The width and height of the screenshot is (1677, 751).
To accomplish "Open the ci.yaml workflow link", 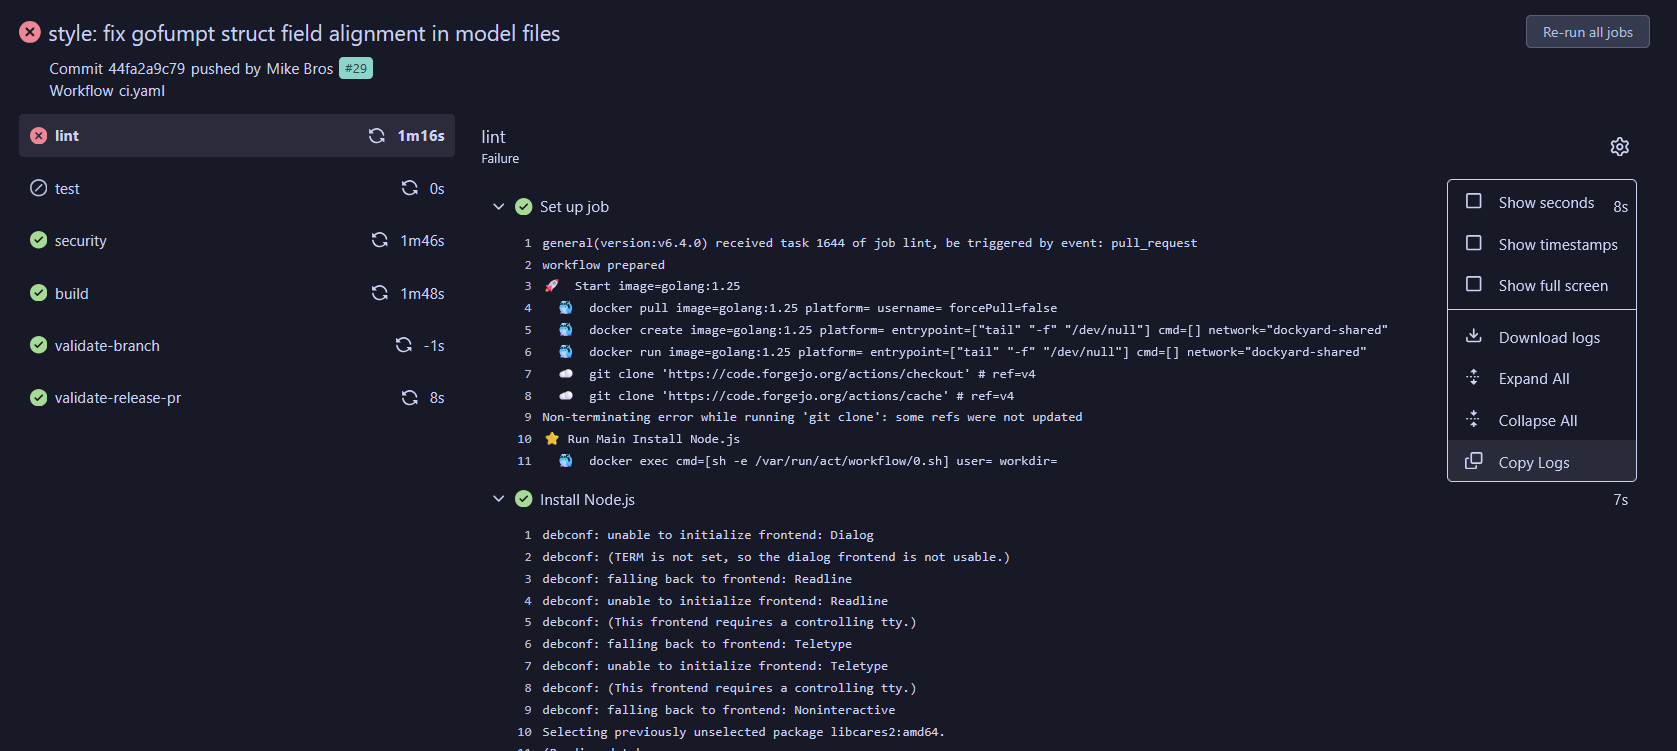I will [142, 91].
